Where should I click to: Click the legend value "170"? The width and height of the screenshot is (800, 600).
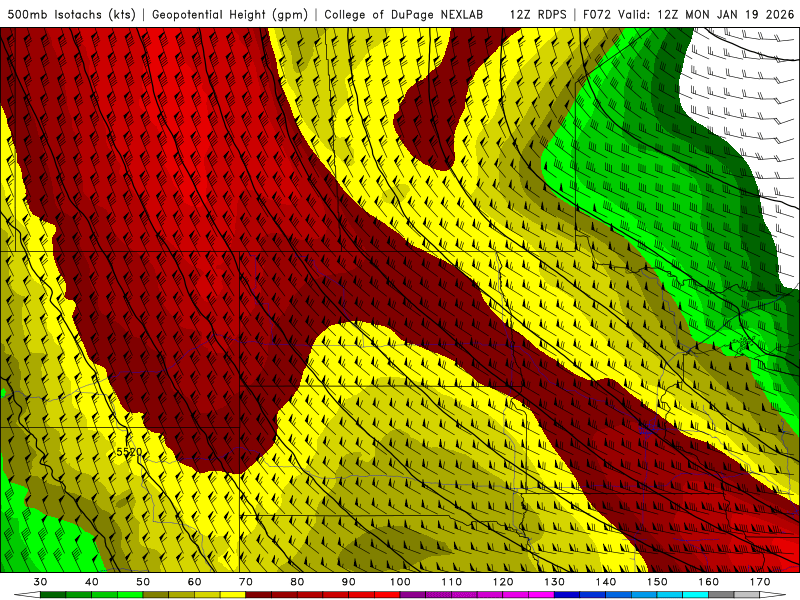[x=760, y=582]
